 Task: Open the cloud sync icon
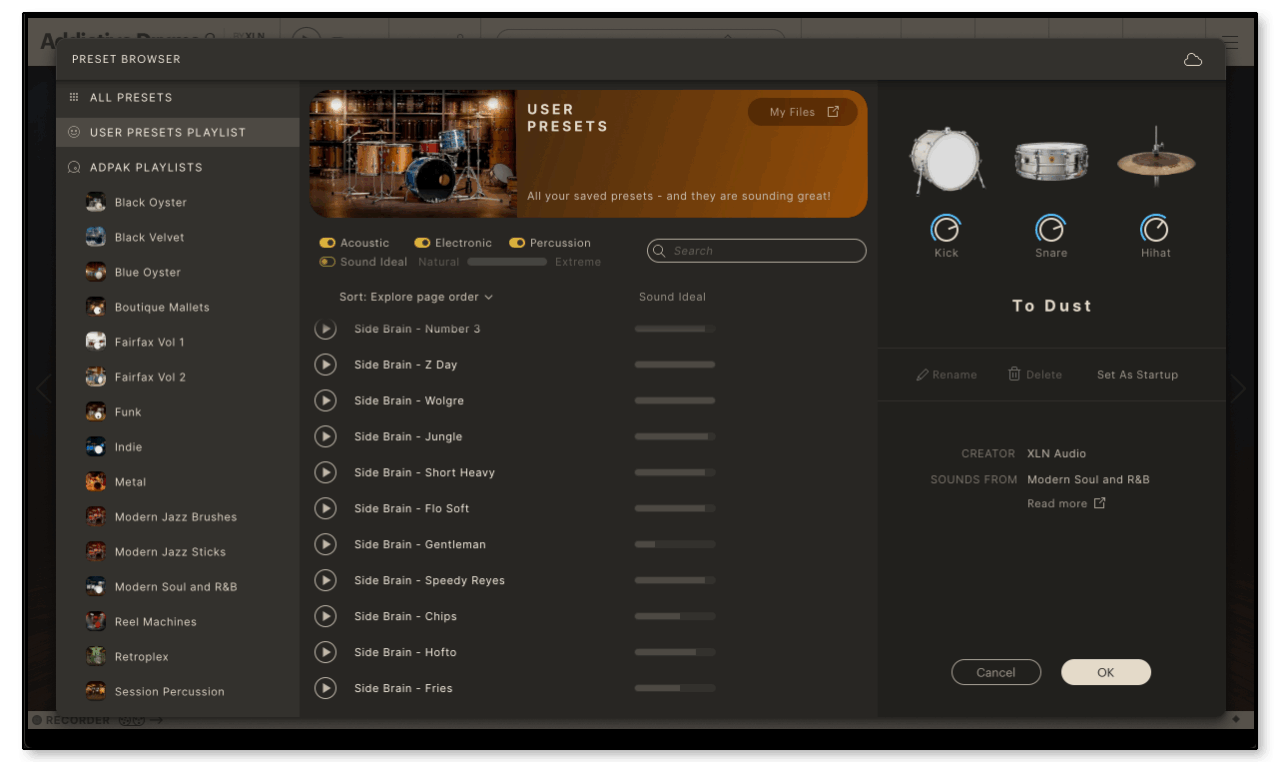click(1192, 60)
